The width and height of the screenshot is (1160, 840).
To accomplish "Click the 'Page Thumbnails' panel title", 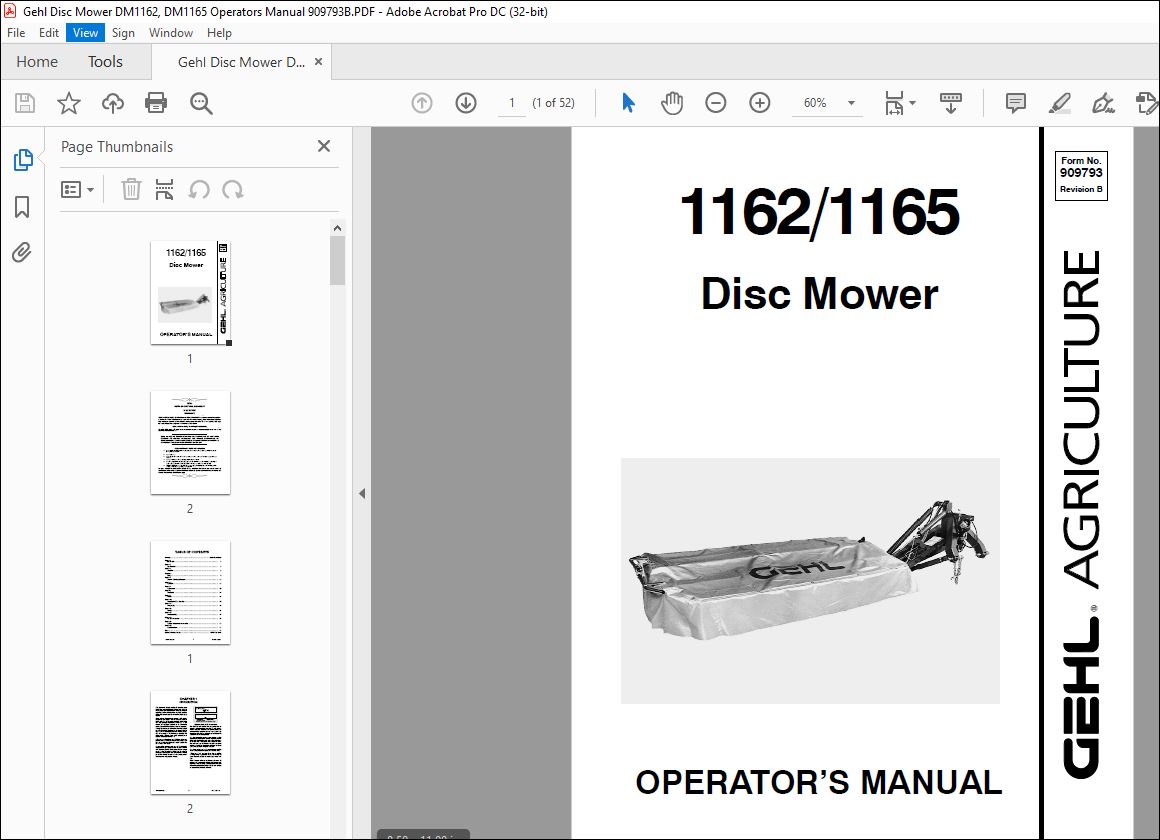I will (117, 147).
